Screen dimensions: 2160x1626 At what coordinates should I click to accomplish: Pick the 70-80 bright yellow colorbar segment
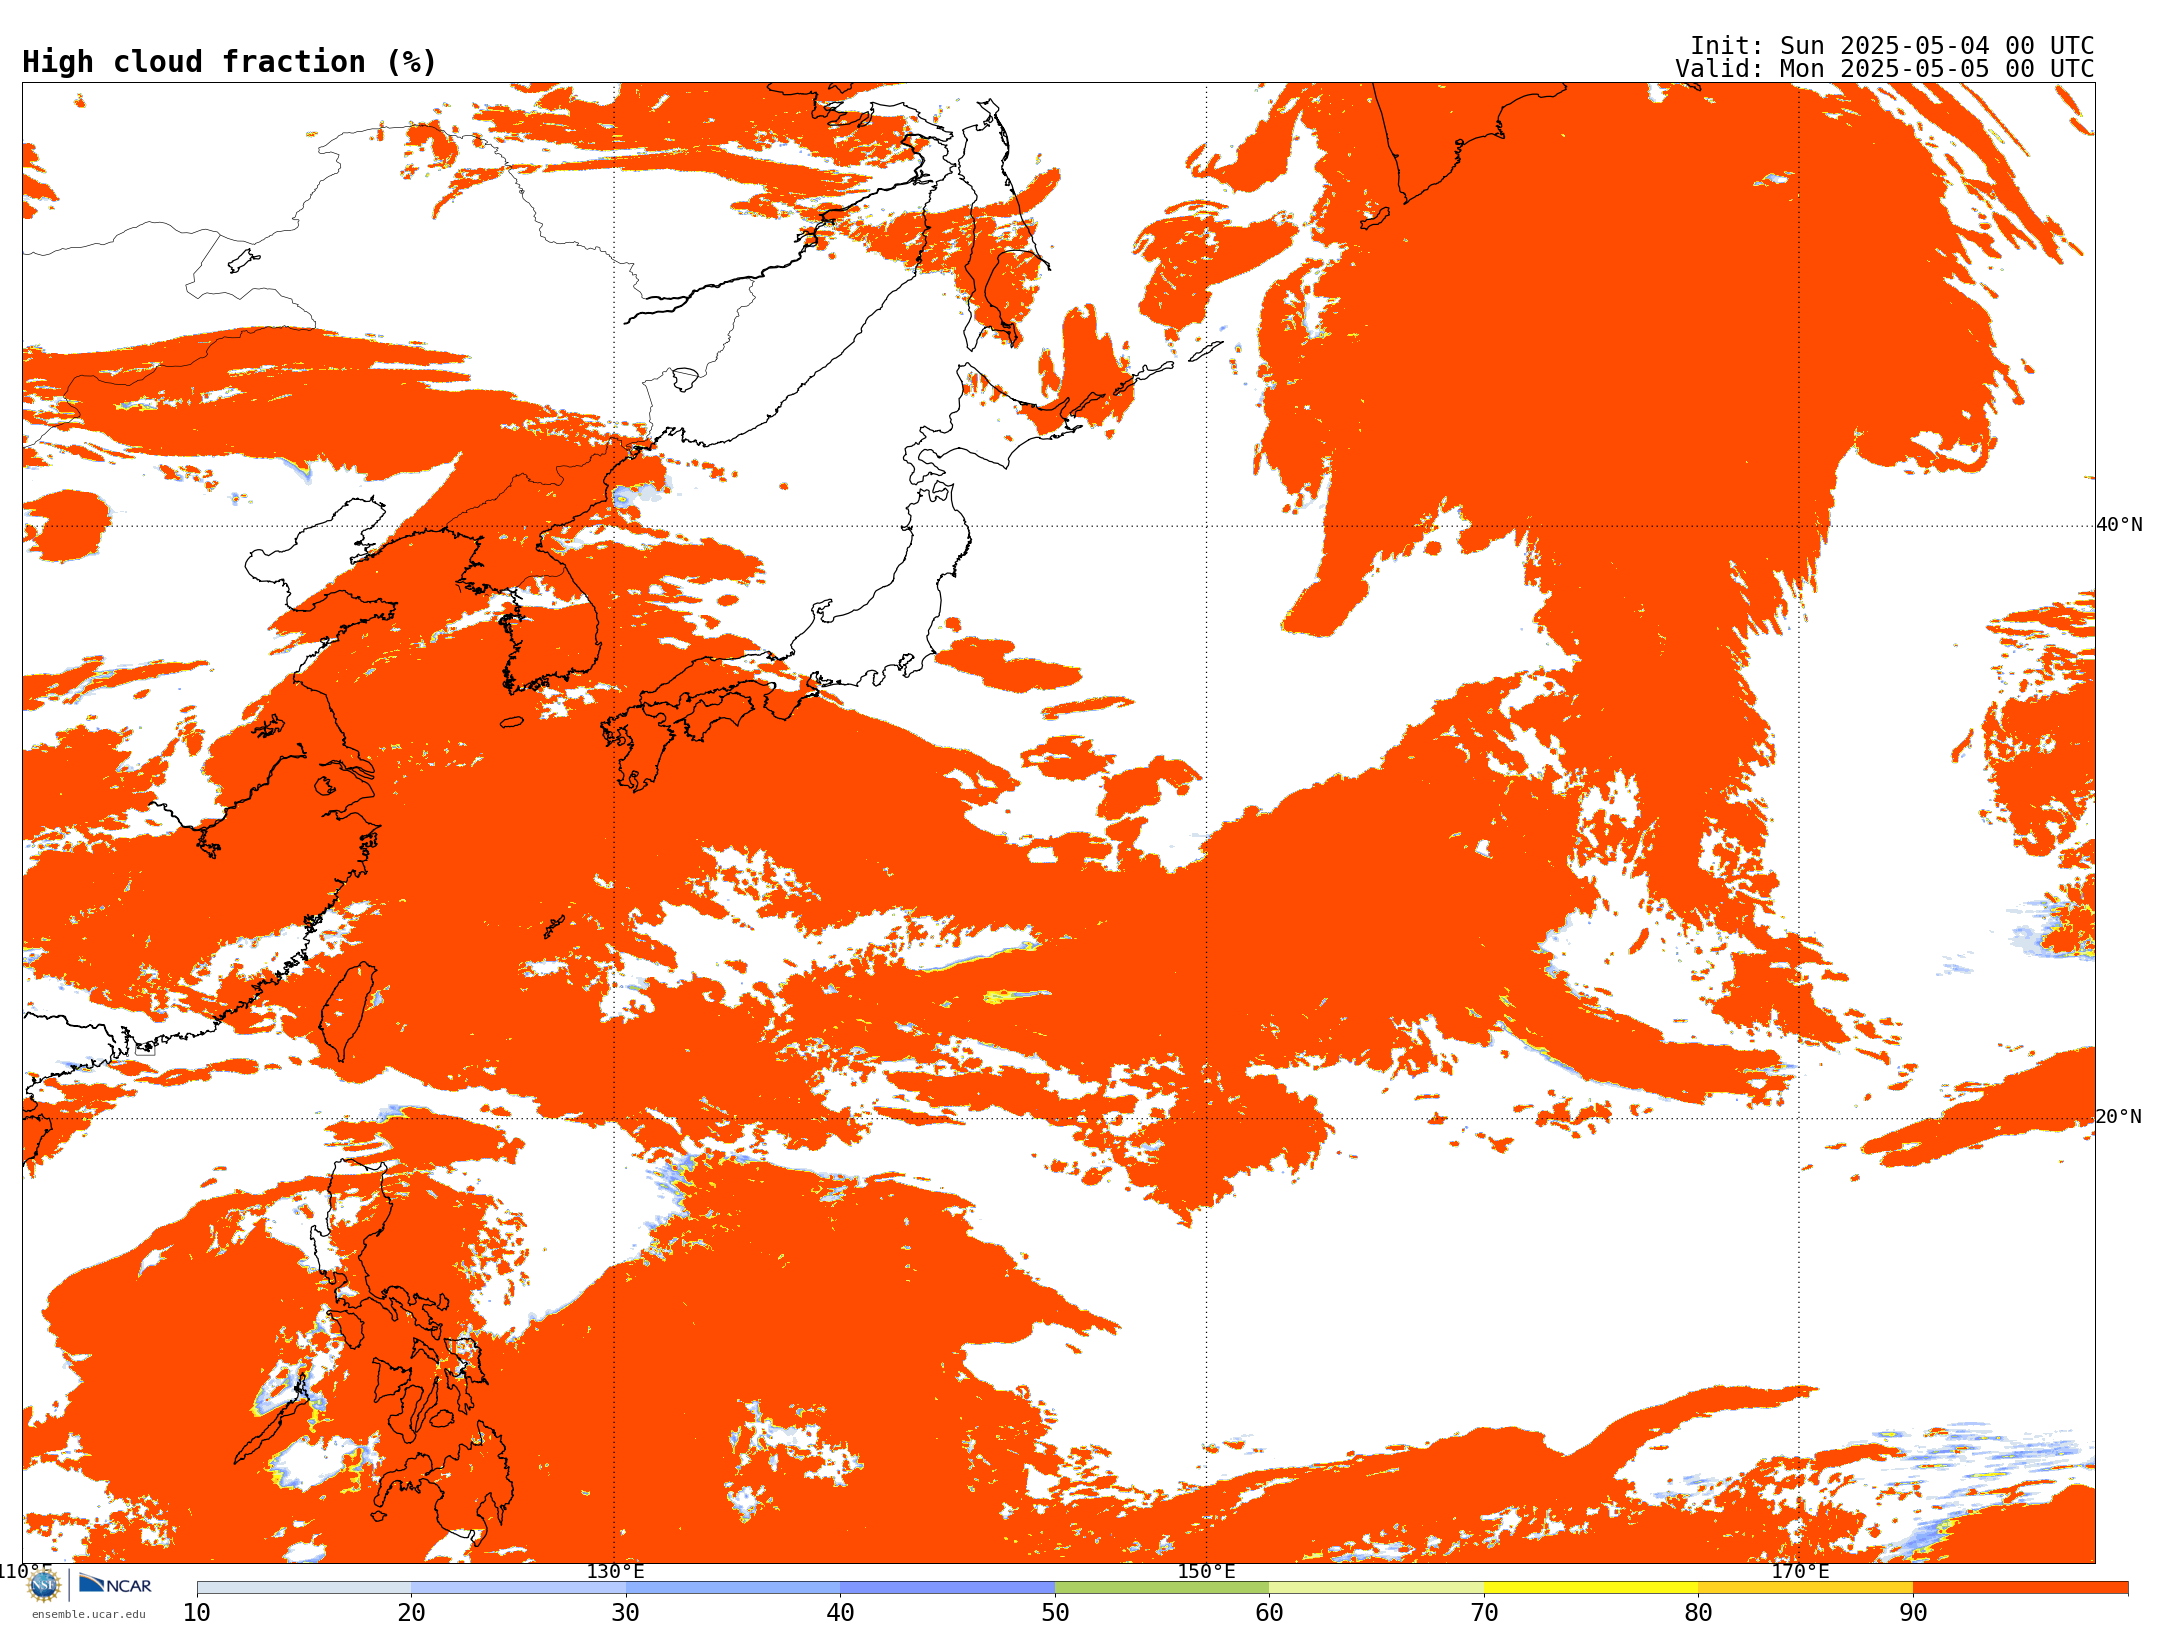pos(1591,1588)
